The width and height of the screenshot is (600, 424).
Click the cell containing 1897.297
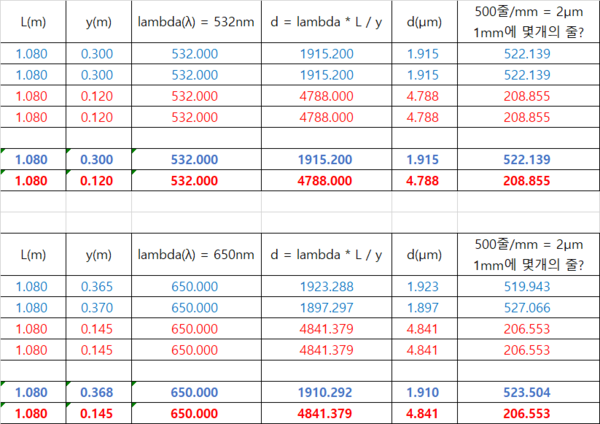point(325,307)
